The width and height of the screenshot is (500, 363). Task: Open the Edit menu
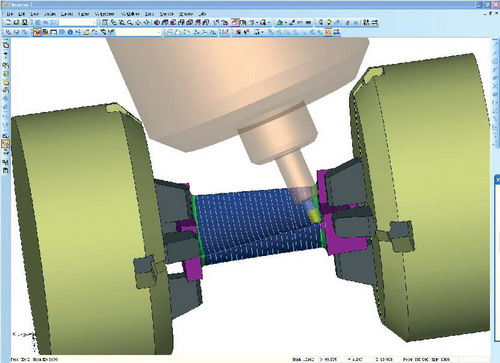coord(21,14)
